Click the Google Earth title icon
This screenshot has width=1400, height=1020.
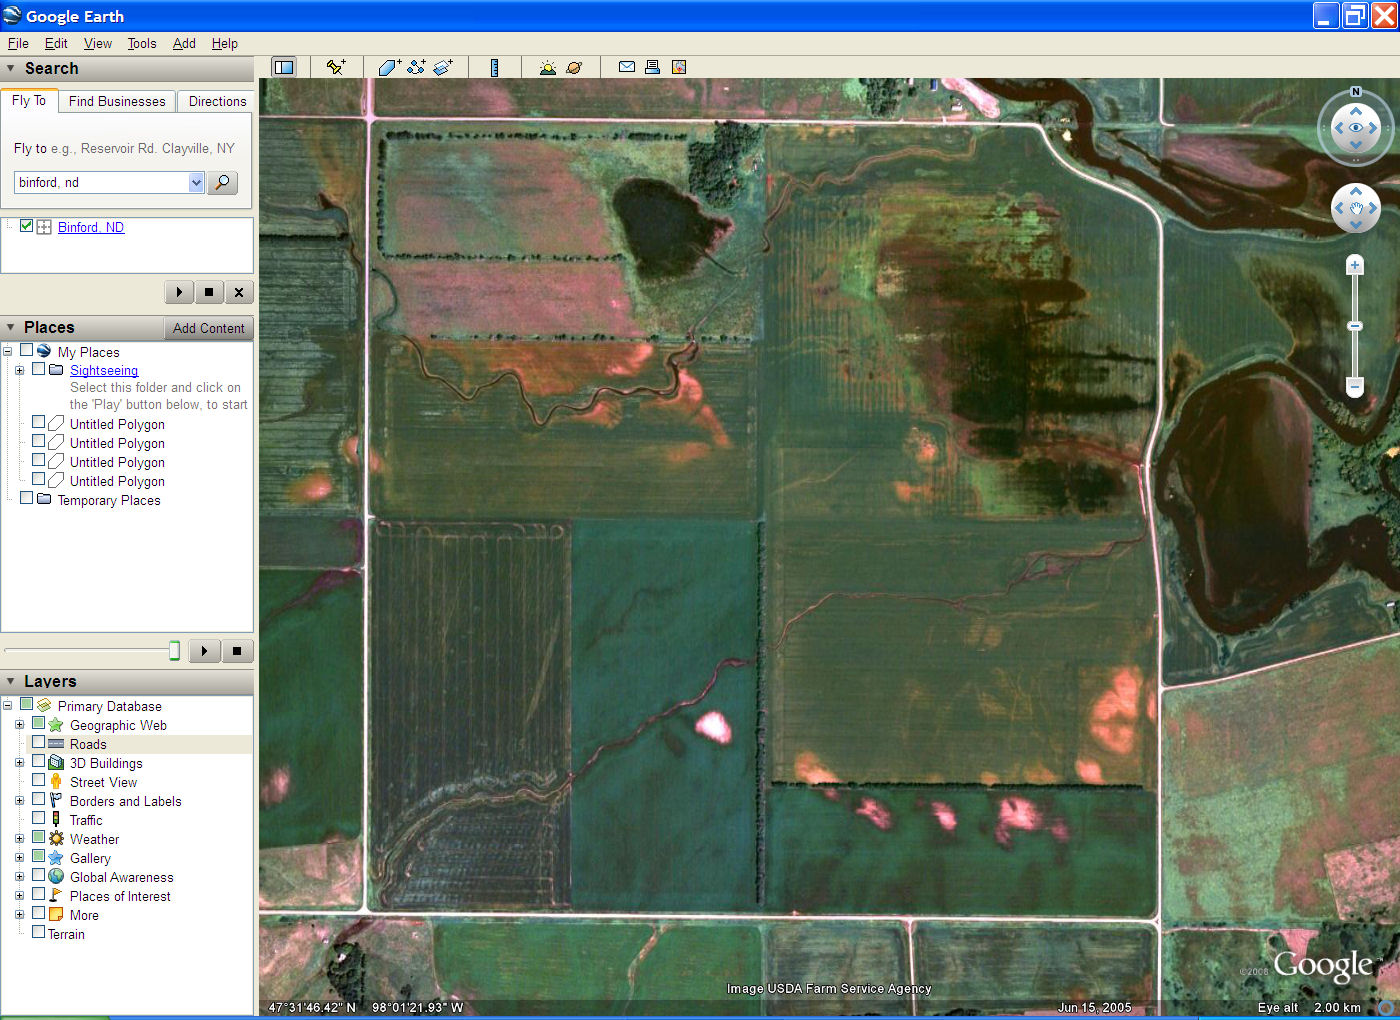[x=12, y=15]
